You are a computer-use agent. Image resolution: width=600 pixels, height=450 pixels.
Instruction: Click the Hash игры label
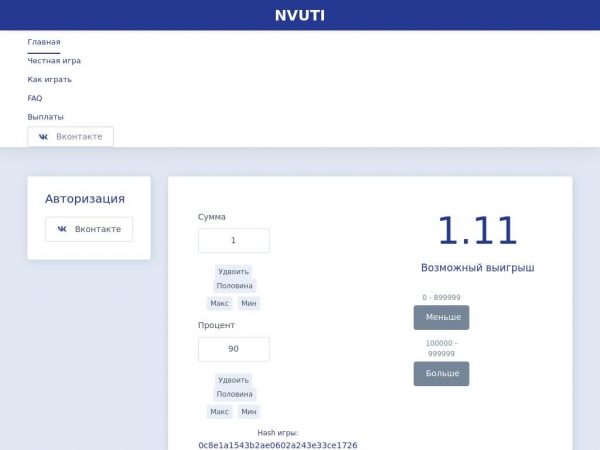tap(278, 433)
